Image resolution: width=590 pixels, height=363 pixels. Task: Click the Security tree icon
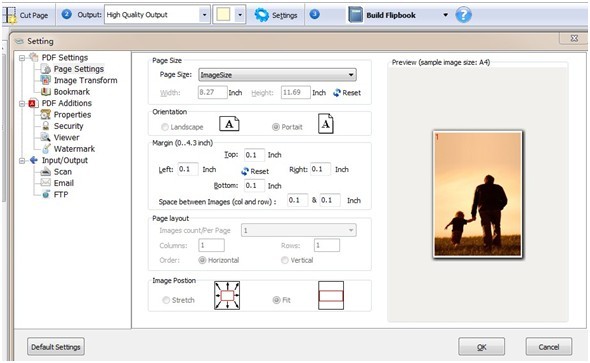[46, 126]
